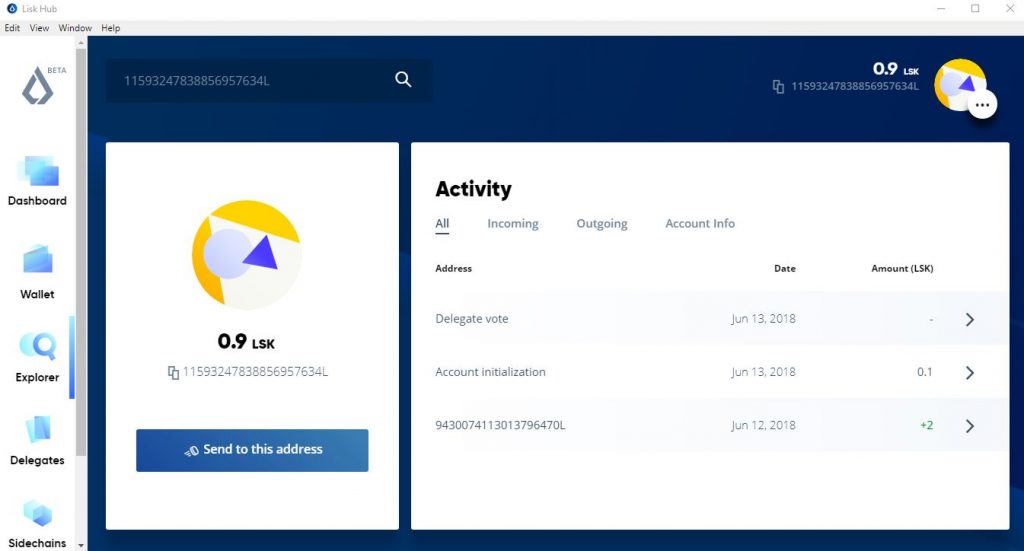This screenshot has height=551, width=1024.
Task: Click Send to this address button
Action: pos(252,450)
